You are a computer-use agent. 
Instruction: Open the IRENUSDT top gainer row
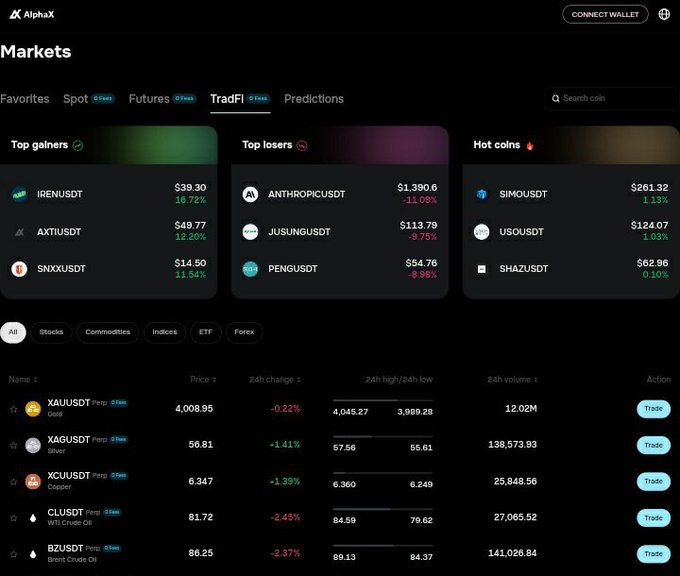tap(108, 194)
